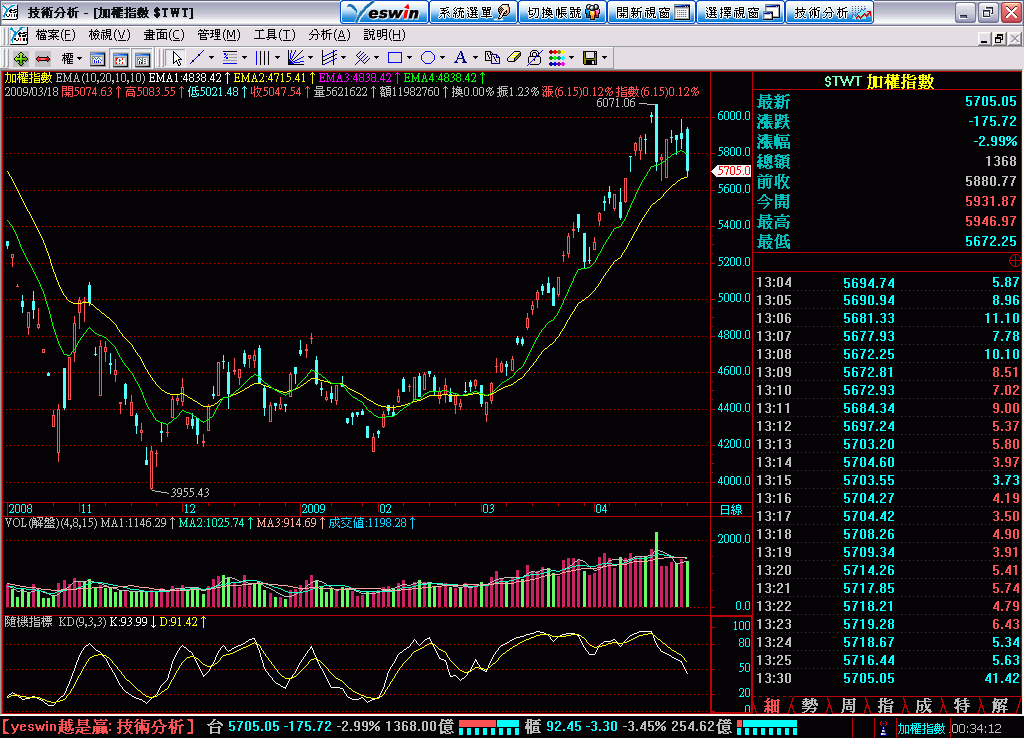Viewport: 1024px width, 738px height.
Task: Select the 13:30 tick row
Action: 888,679
